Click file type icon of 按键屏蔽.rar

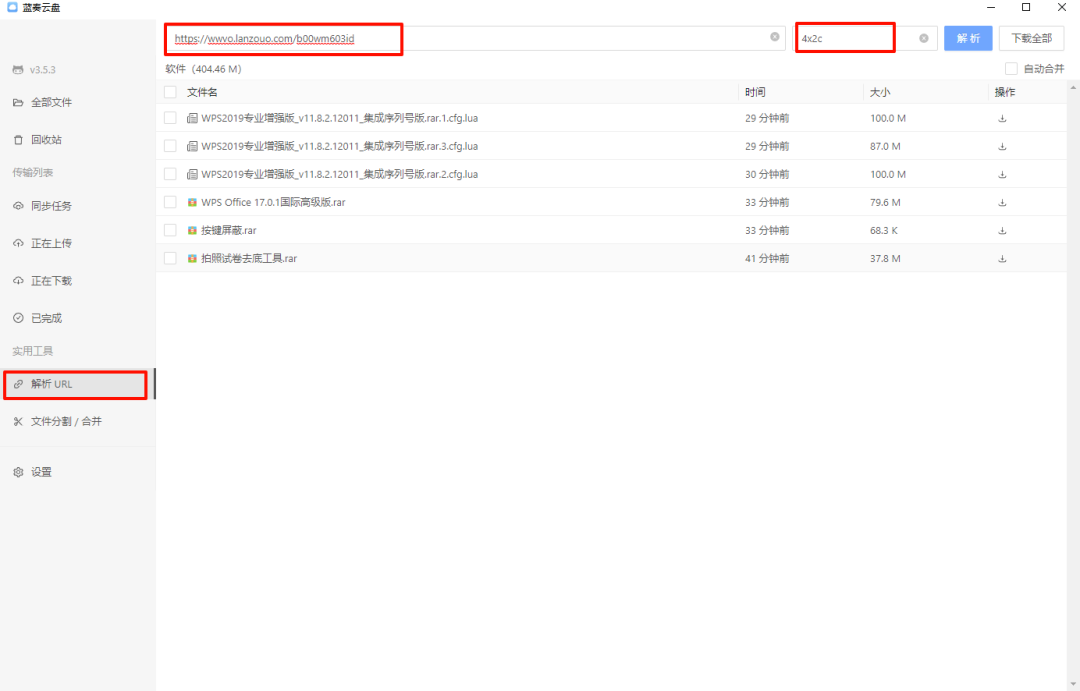click(192, 230)
